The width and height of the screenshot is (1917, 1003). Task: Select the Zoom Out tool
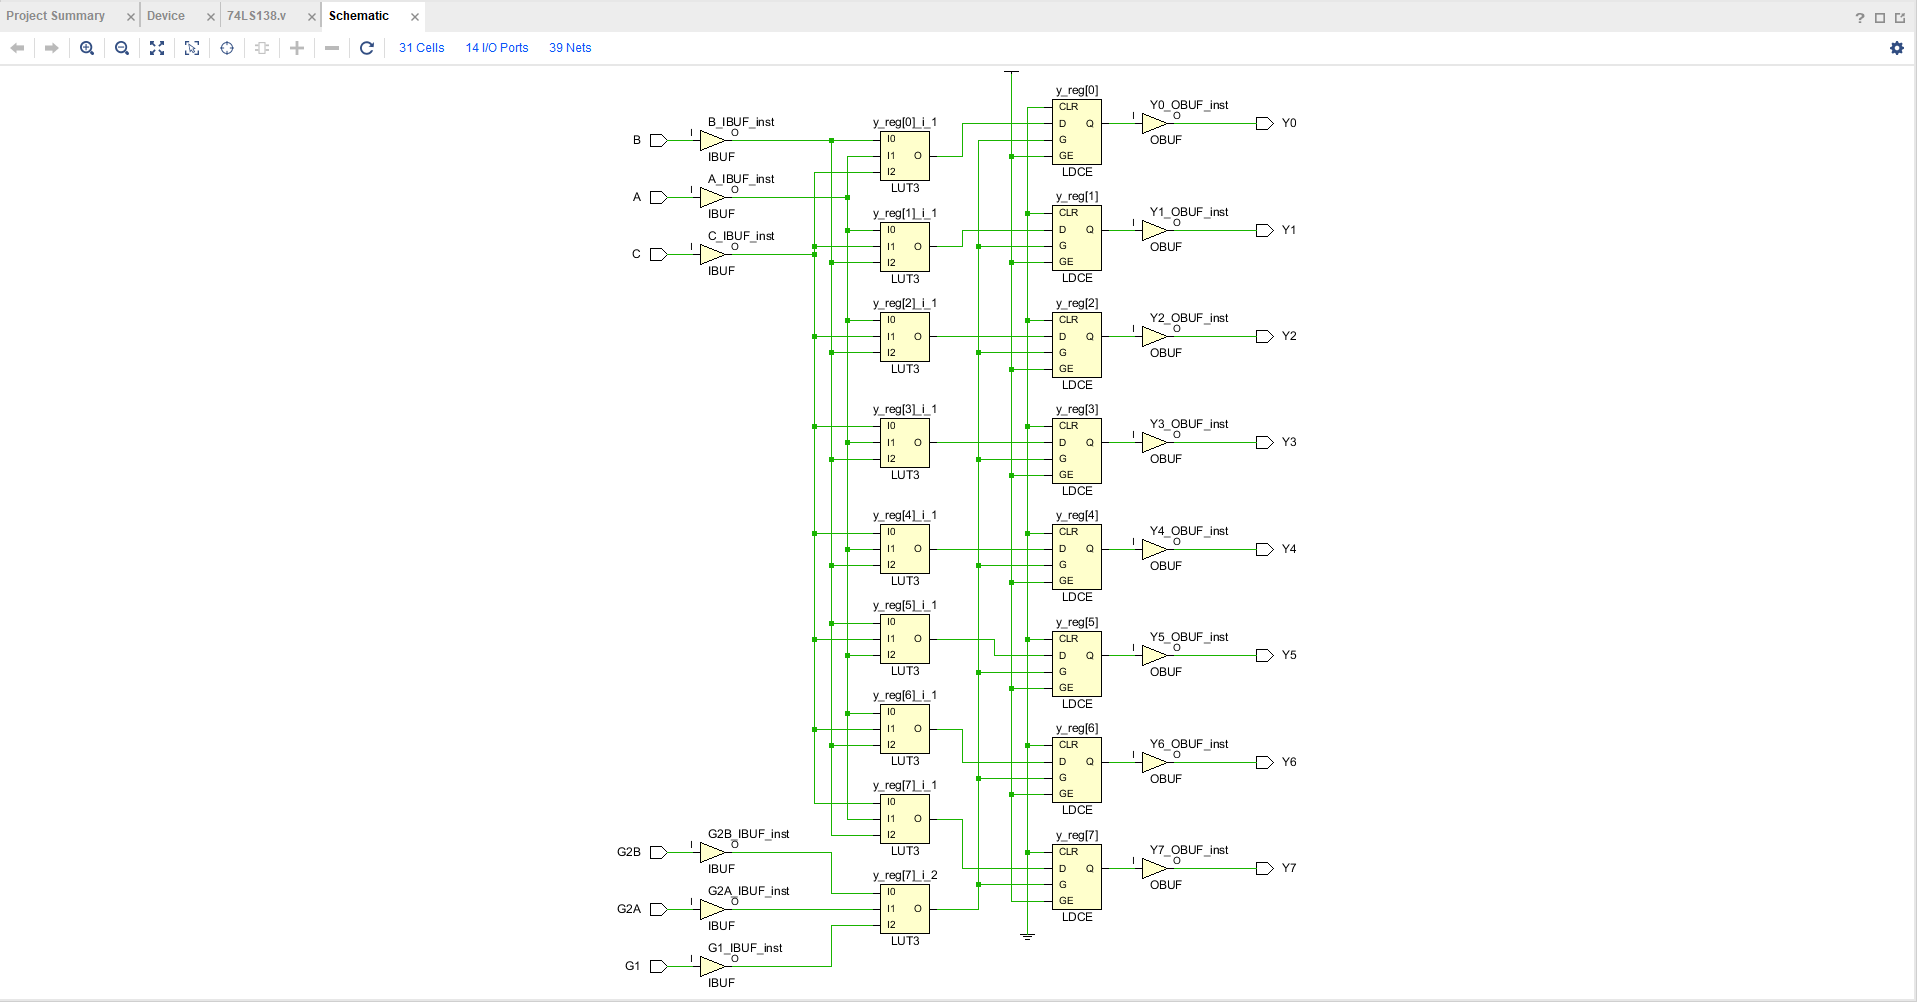point(121,48)
